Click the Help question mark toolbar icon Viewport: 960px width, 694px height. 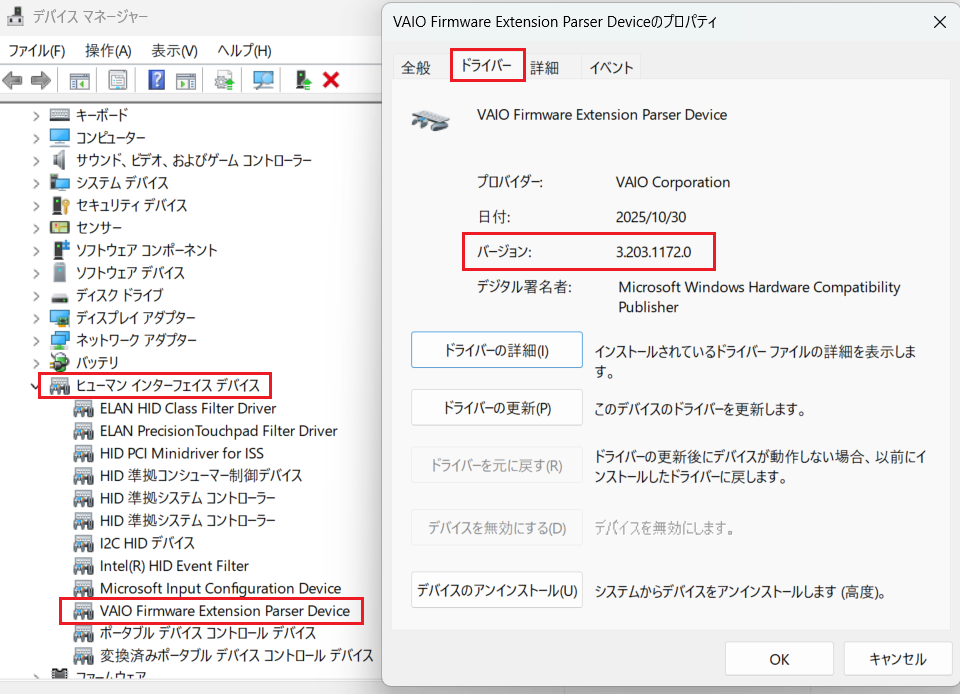pos(157,80)
